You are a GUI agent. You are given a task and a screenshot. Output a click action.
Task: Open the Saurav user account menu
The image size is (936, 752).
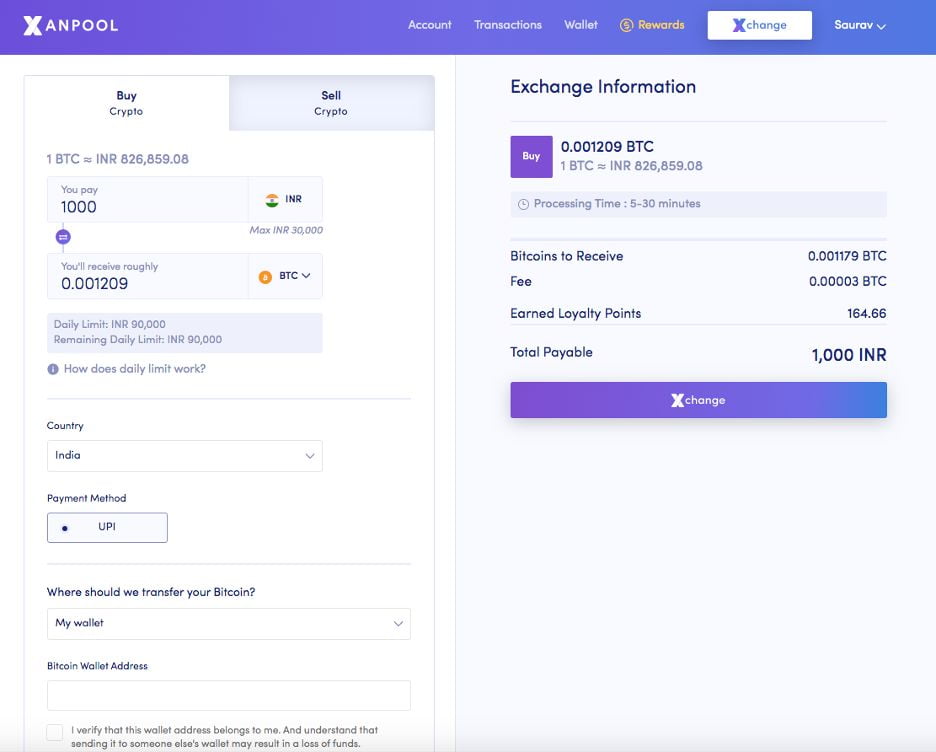tap(859, 25)
